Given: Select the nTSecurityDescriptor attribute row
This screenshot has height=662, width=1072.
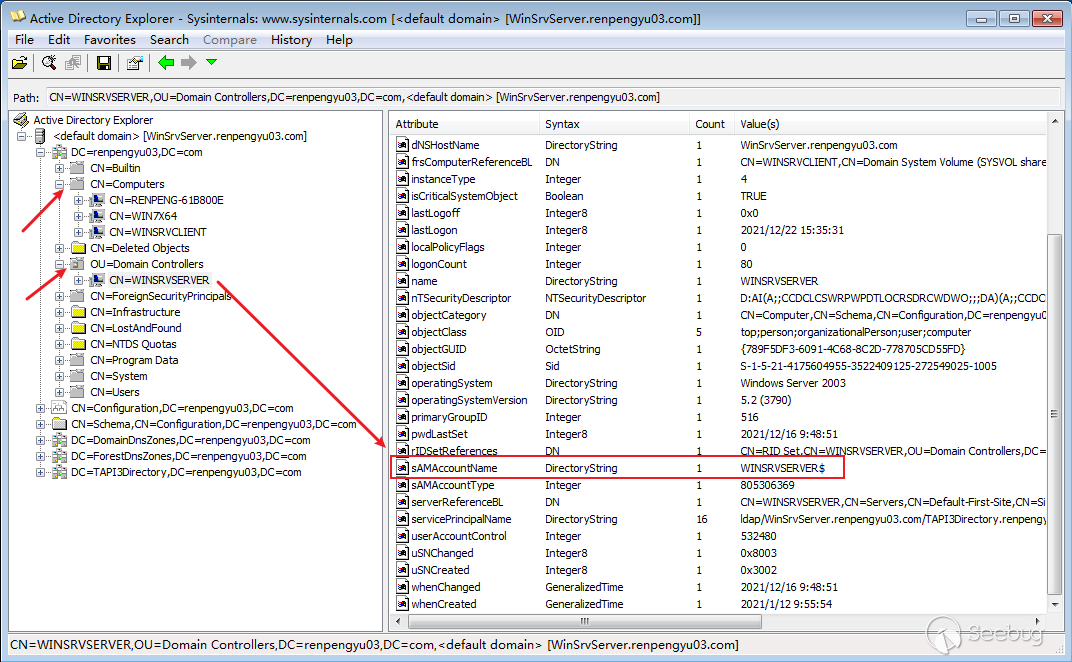Looking at the screenshot, I should coord(718,298).
